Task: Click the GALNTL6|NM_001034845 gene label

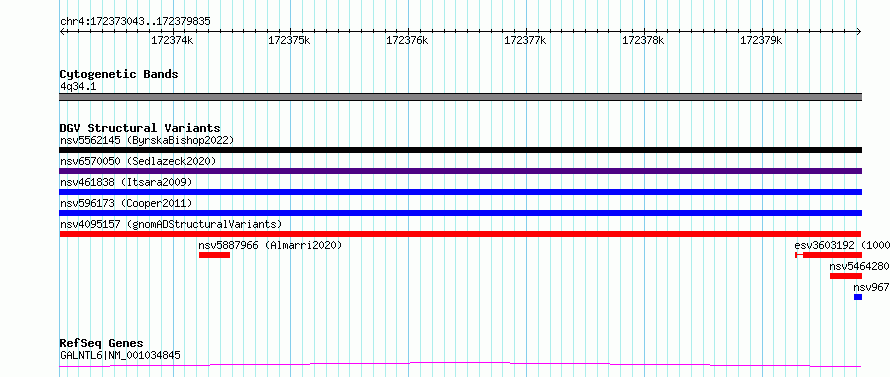Action: [120, 356]
